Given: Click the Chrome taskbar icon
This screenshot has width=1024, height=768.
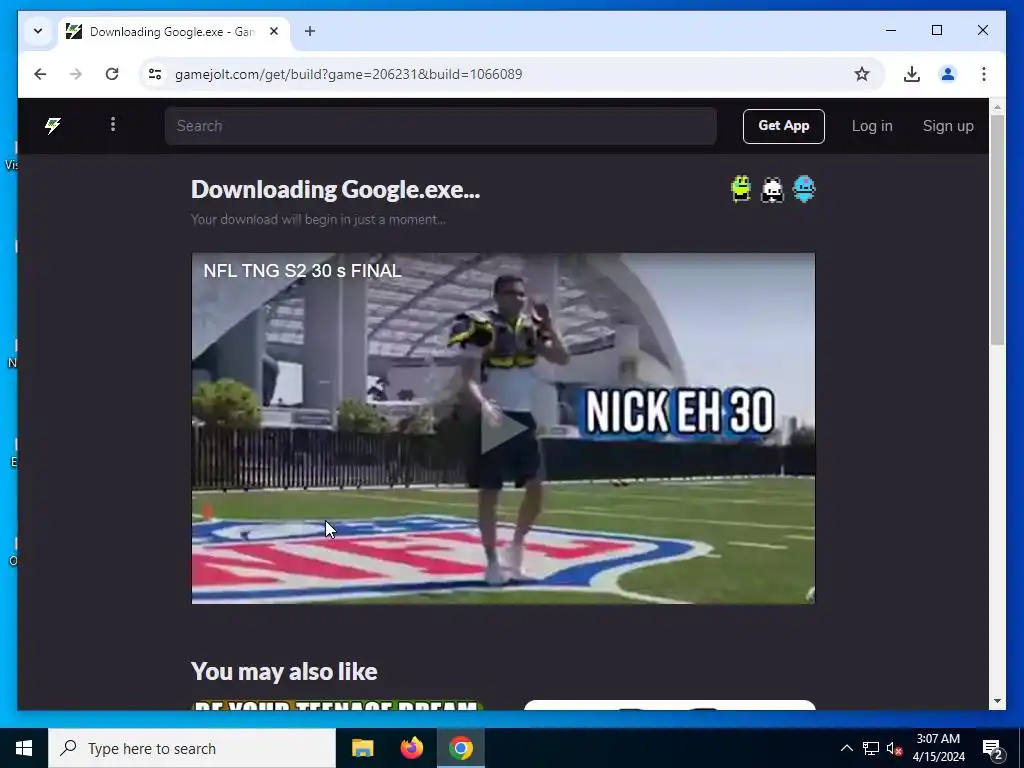Looking at the screenshot, I should tap(461, 748).
